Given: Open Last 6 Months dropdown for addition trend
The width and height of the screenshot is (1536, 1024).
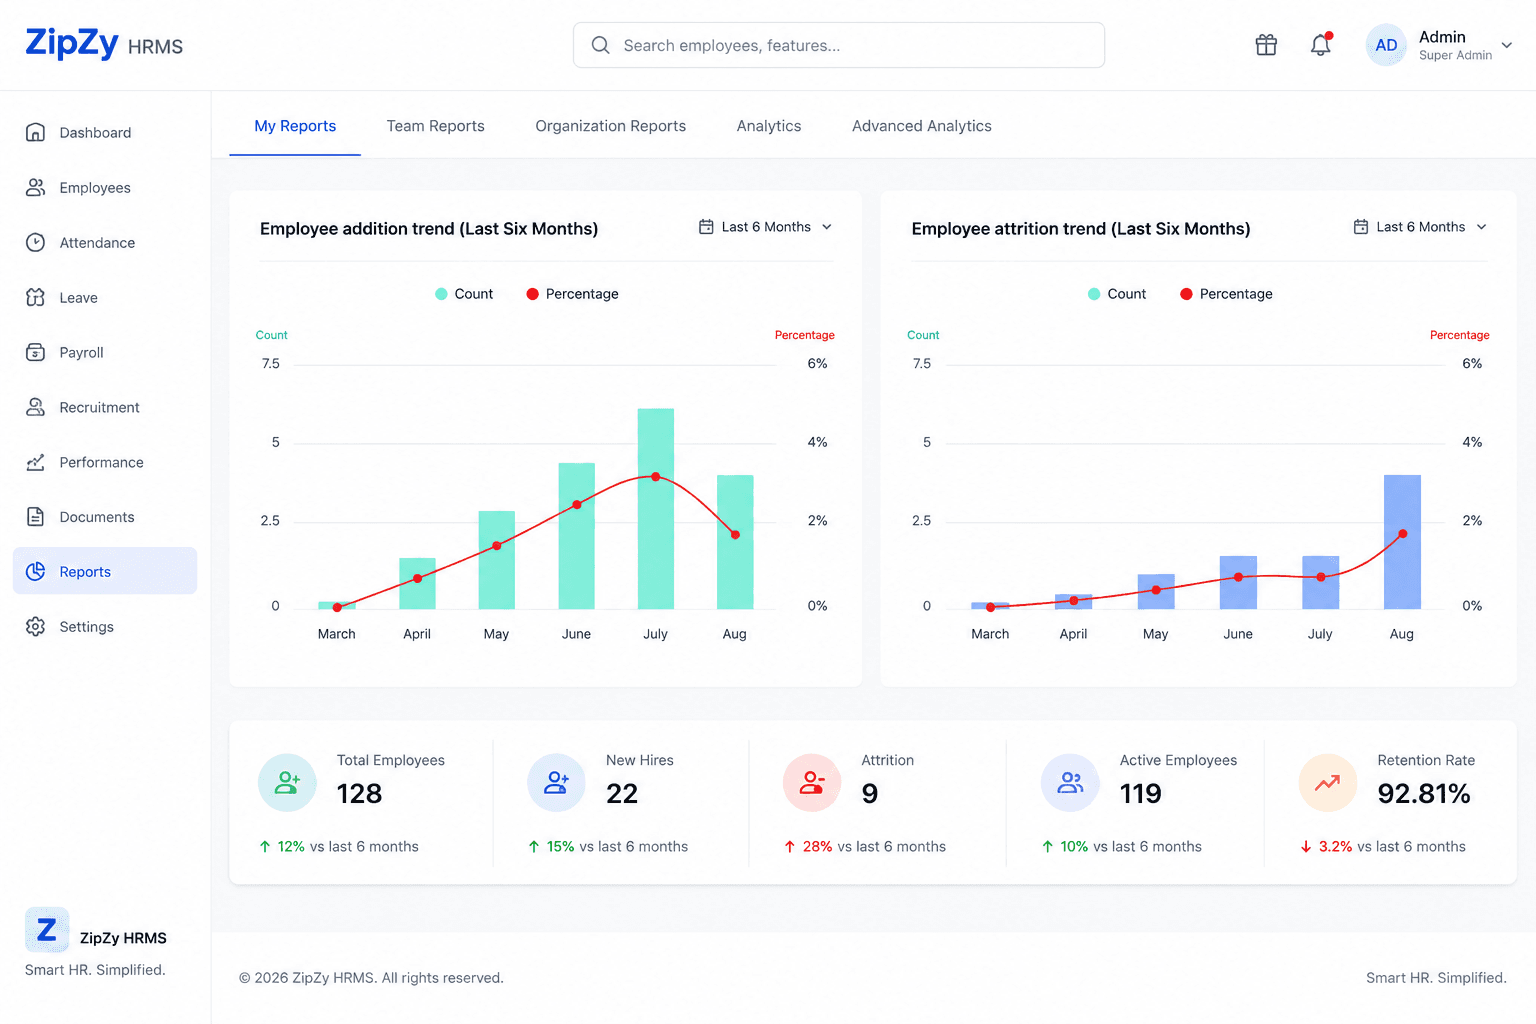Looking at the screenshot, I should (766, 227).
